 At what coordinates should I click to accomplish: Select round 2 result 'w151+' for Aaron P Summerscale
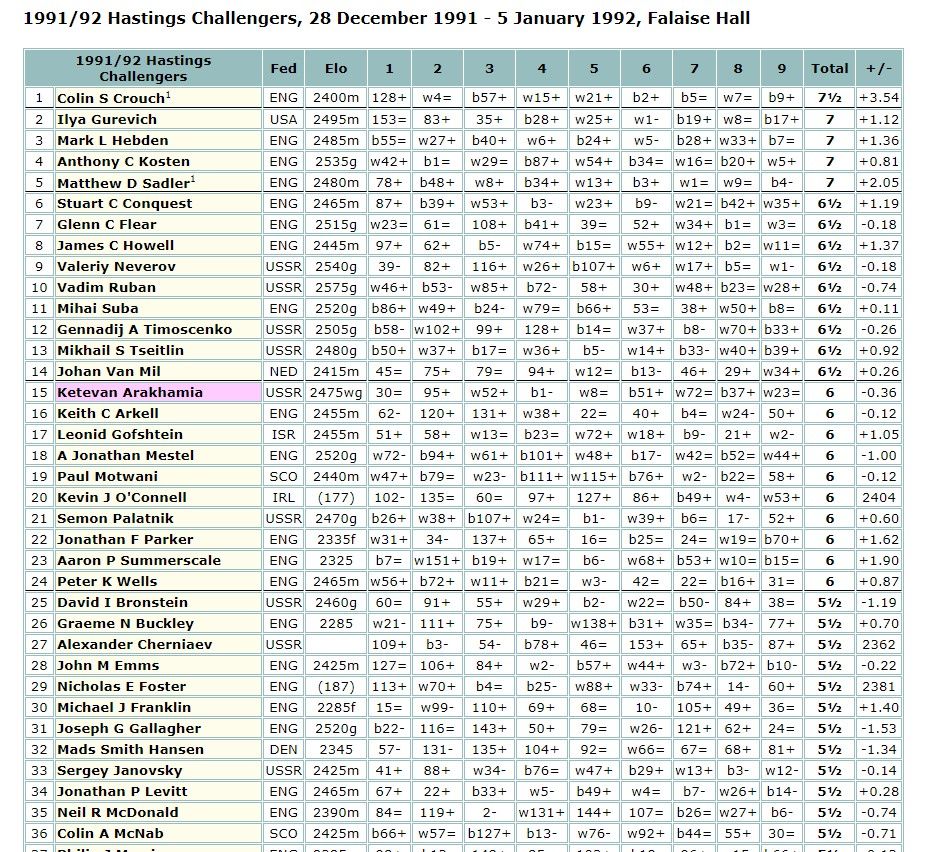tap(437, 560)
